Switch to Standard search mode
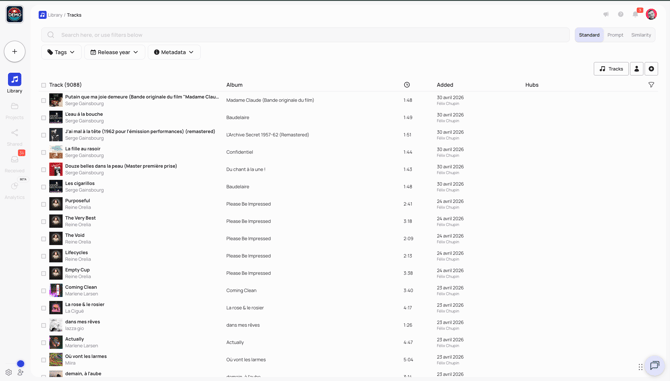Image resolution: width=670 pixels, height=381 pixels. click(x=589, y=35)
